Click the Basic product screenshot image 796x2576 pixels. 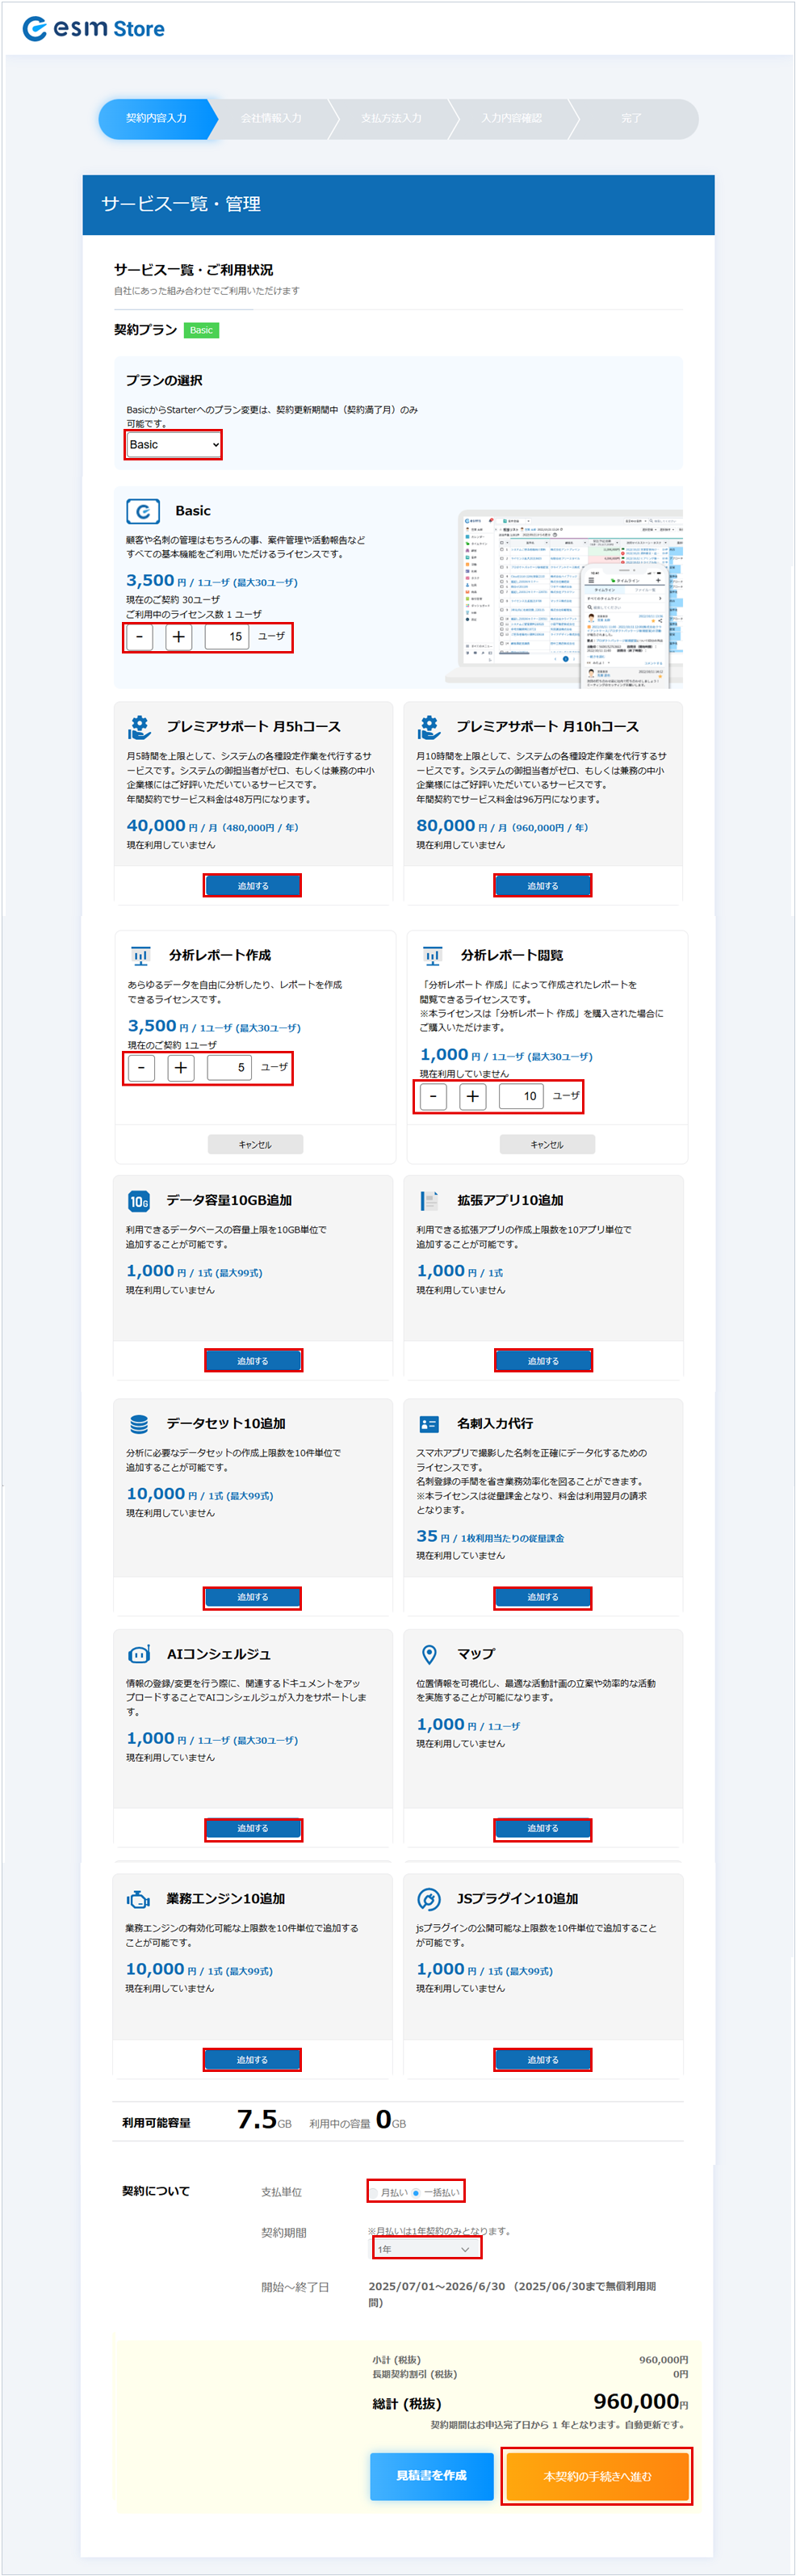tap(565, 598)
